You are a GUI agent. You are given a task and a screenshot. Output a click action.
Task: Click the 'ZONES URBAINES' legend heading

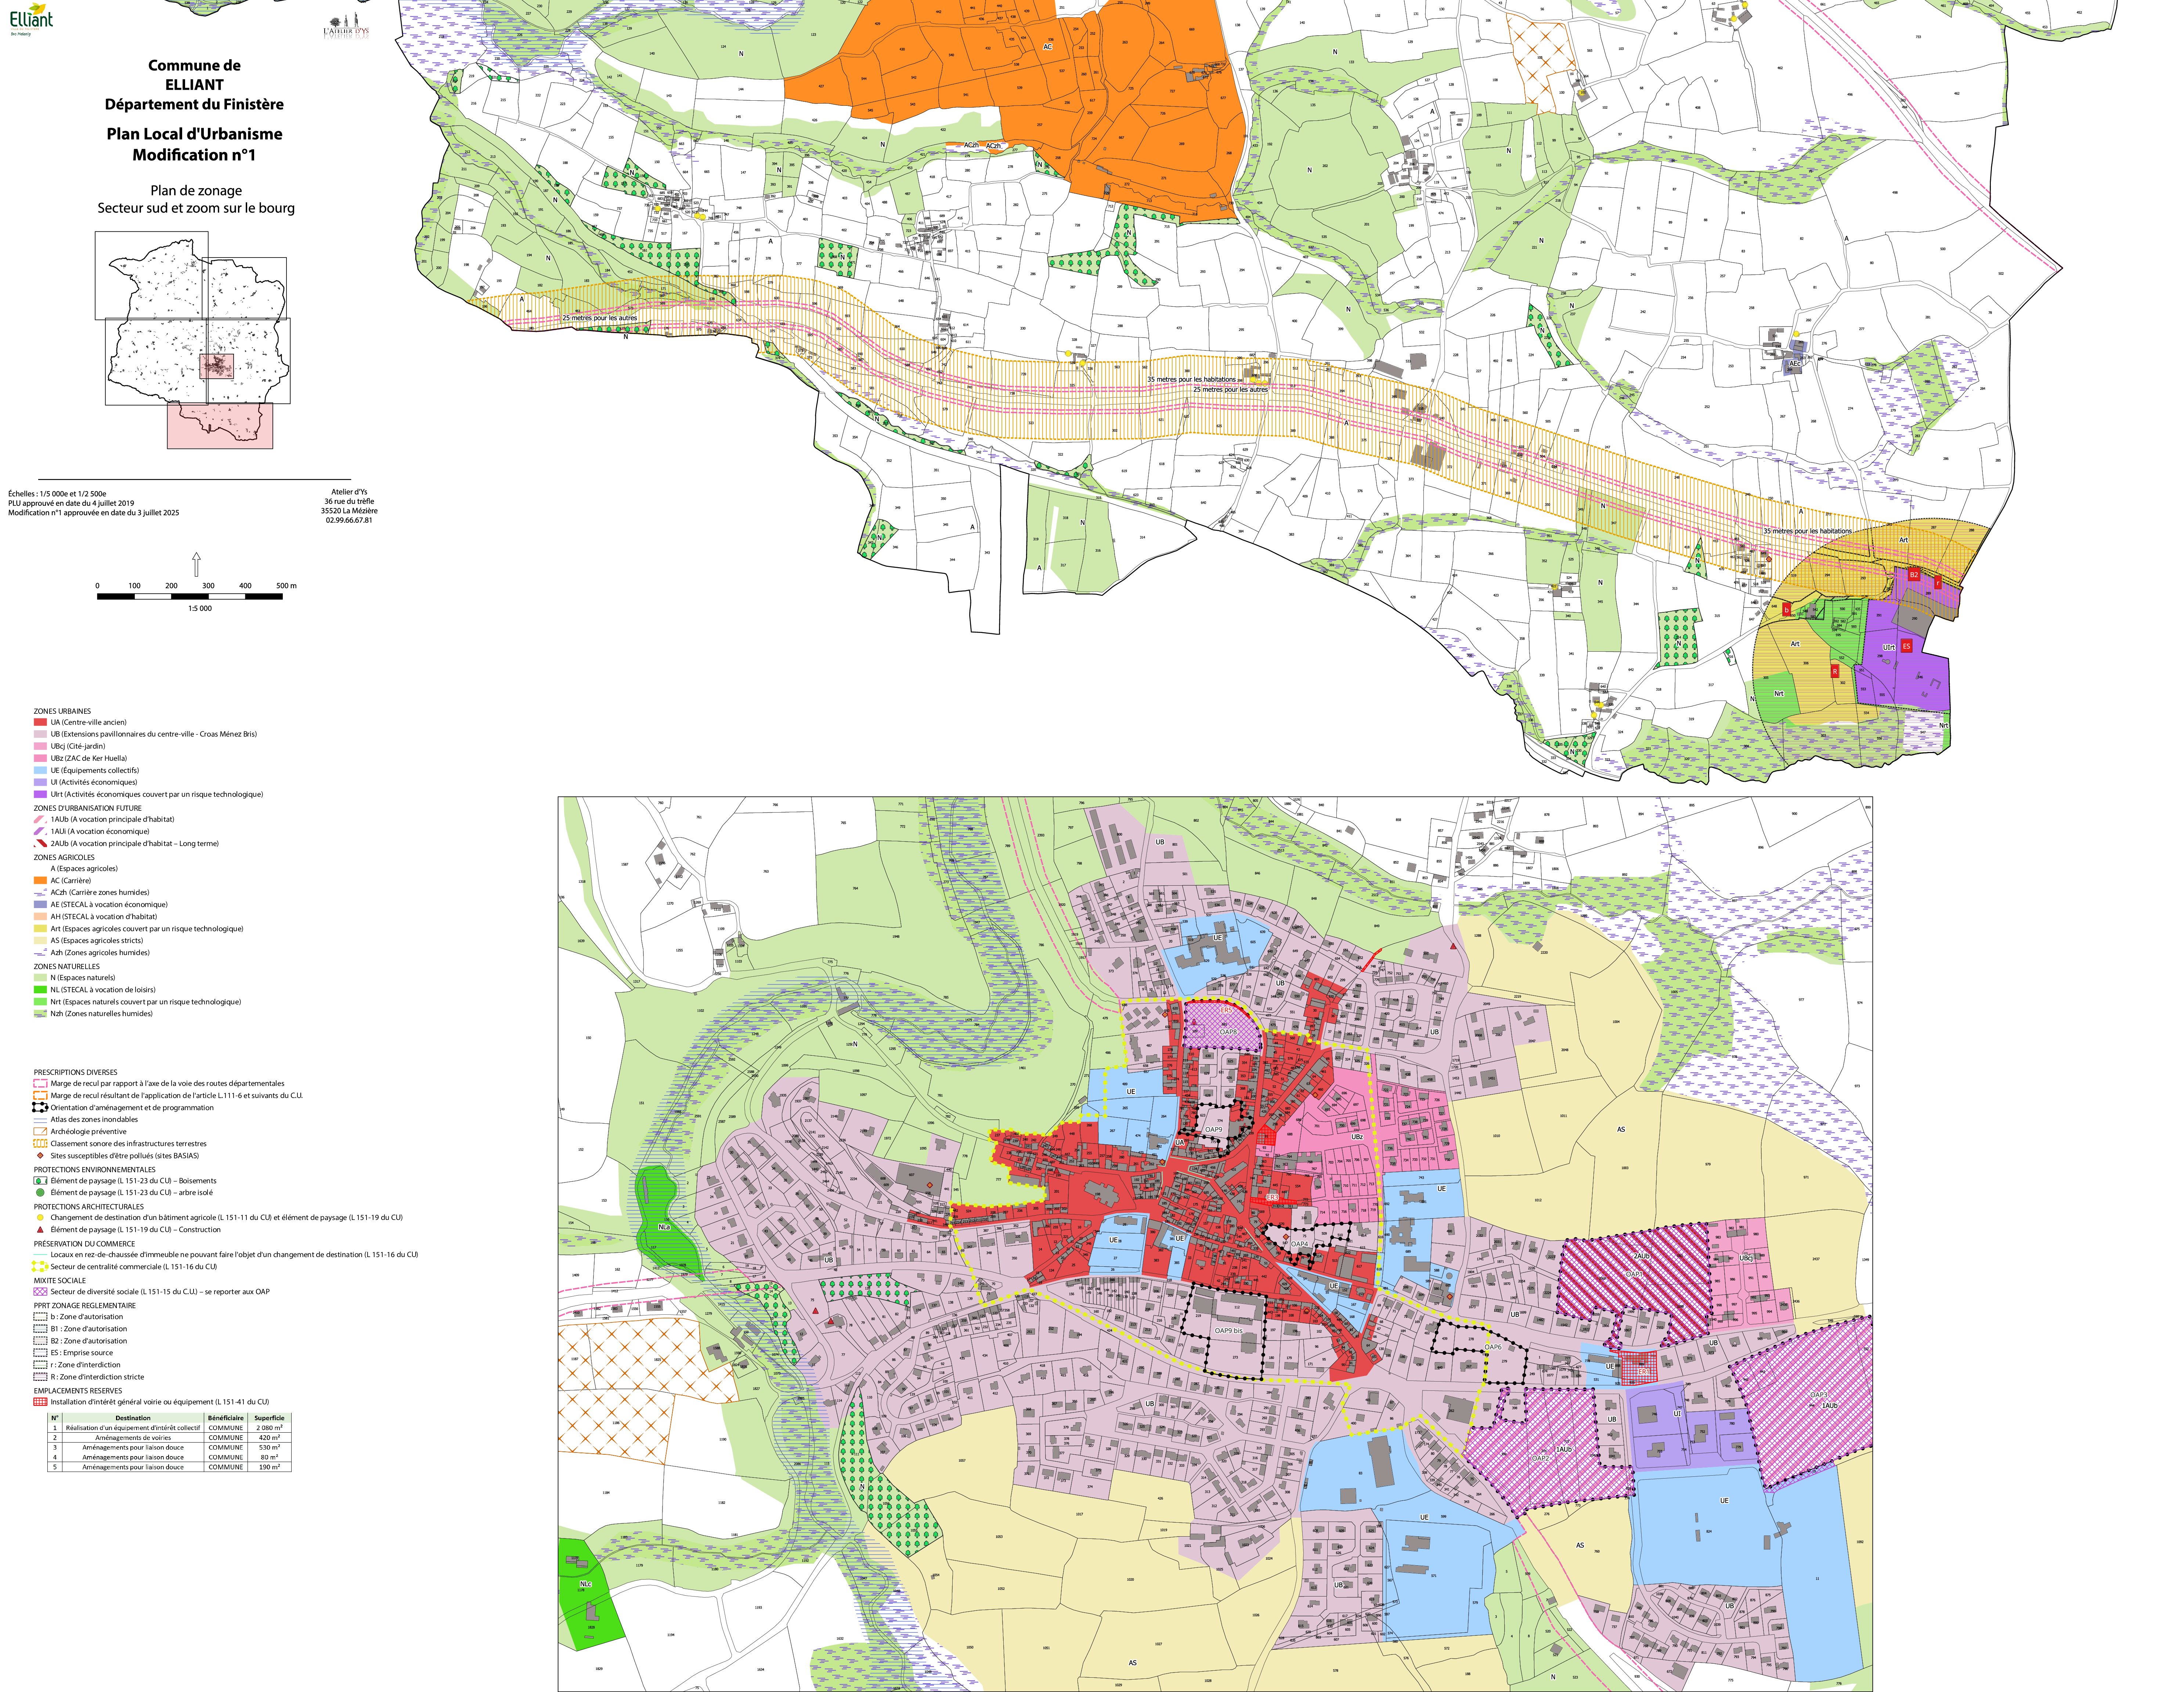click(62, 711)
